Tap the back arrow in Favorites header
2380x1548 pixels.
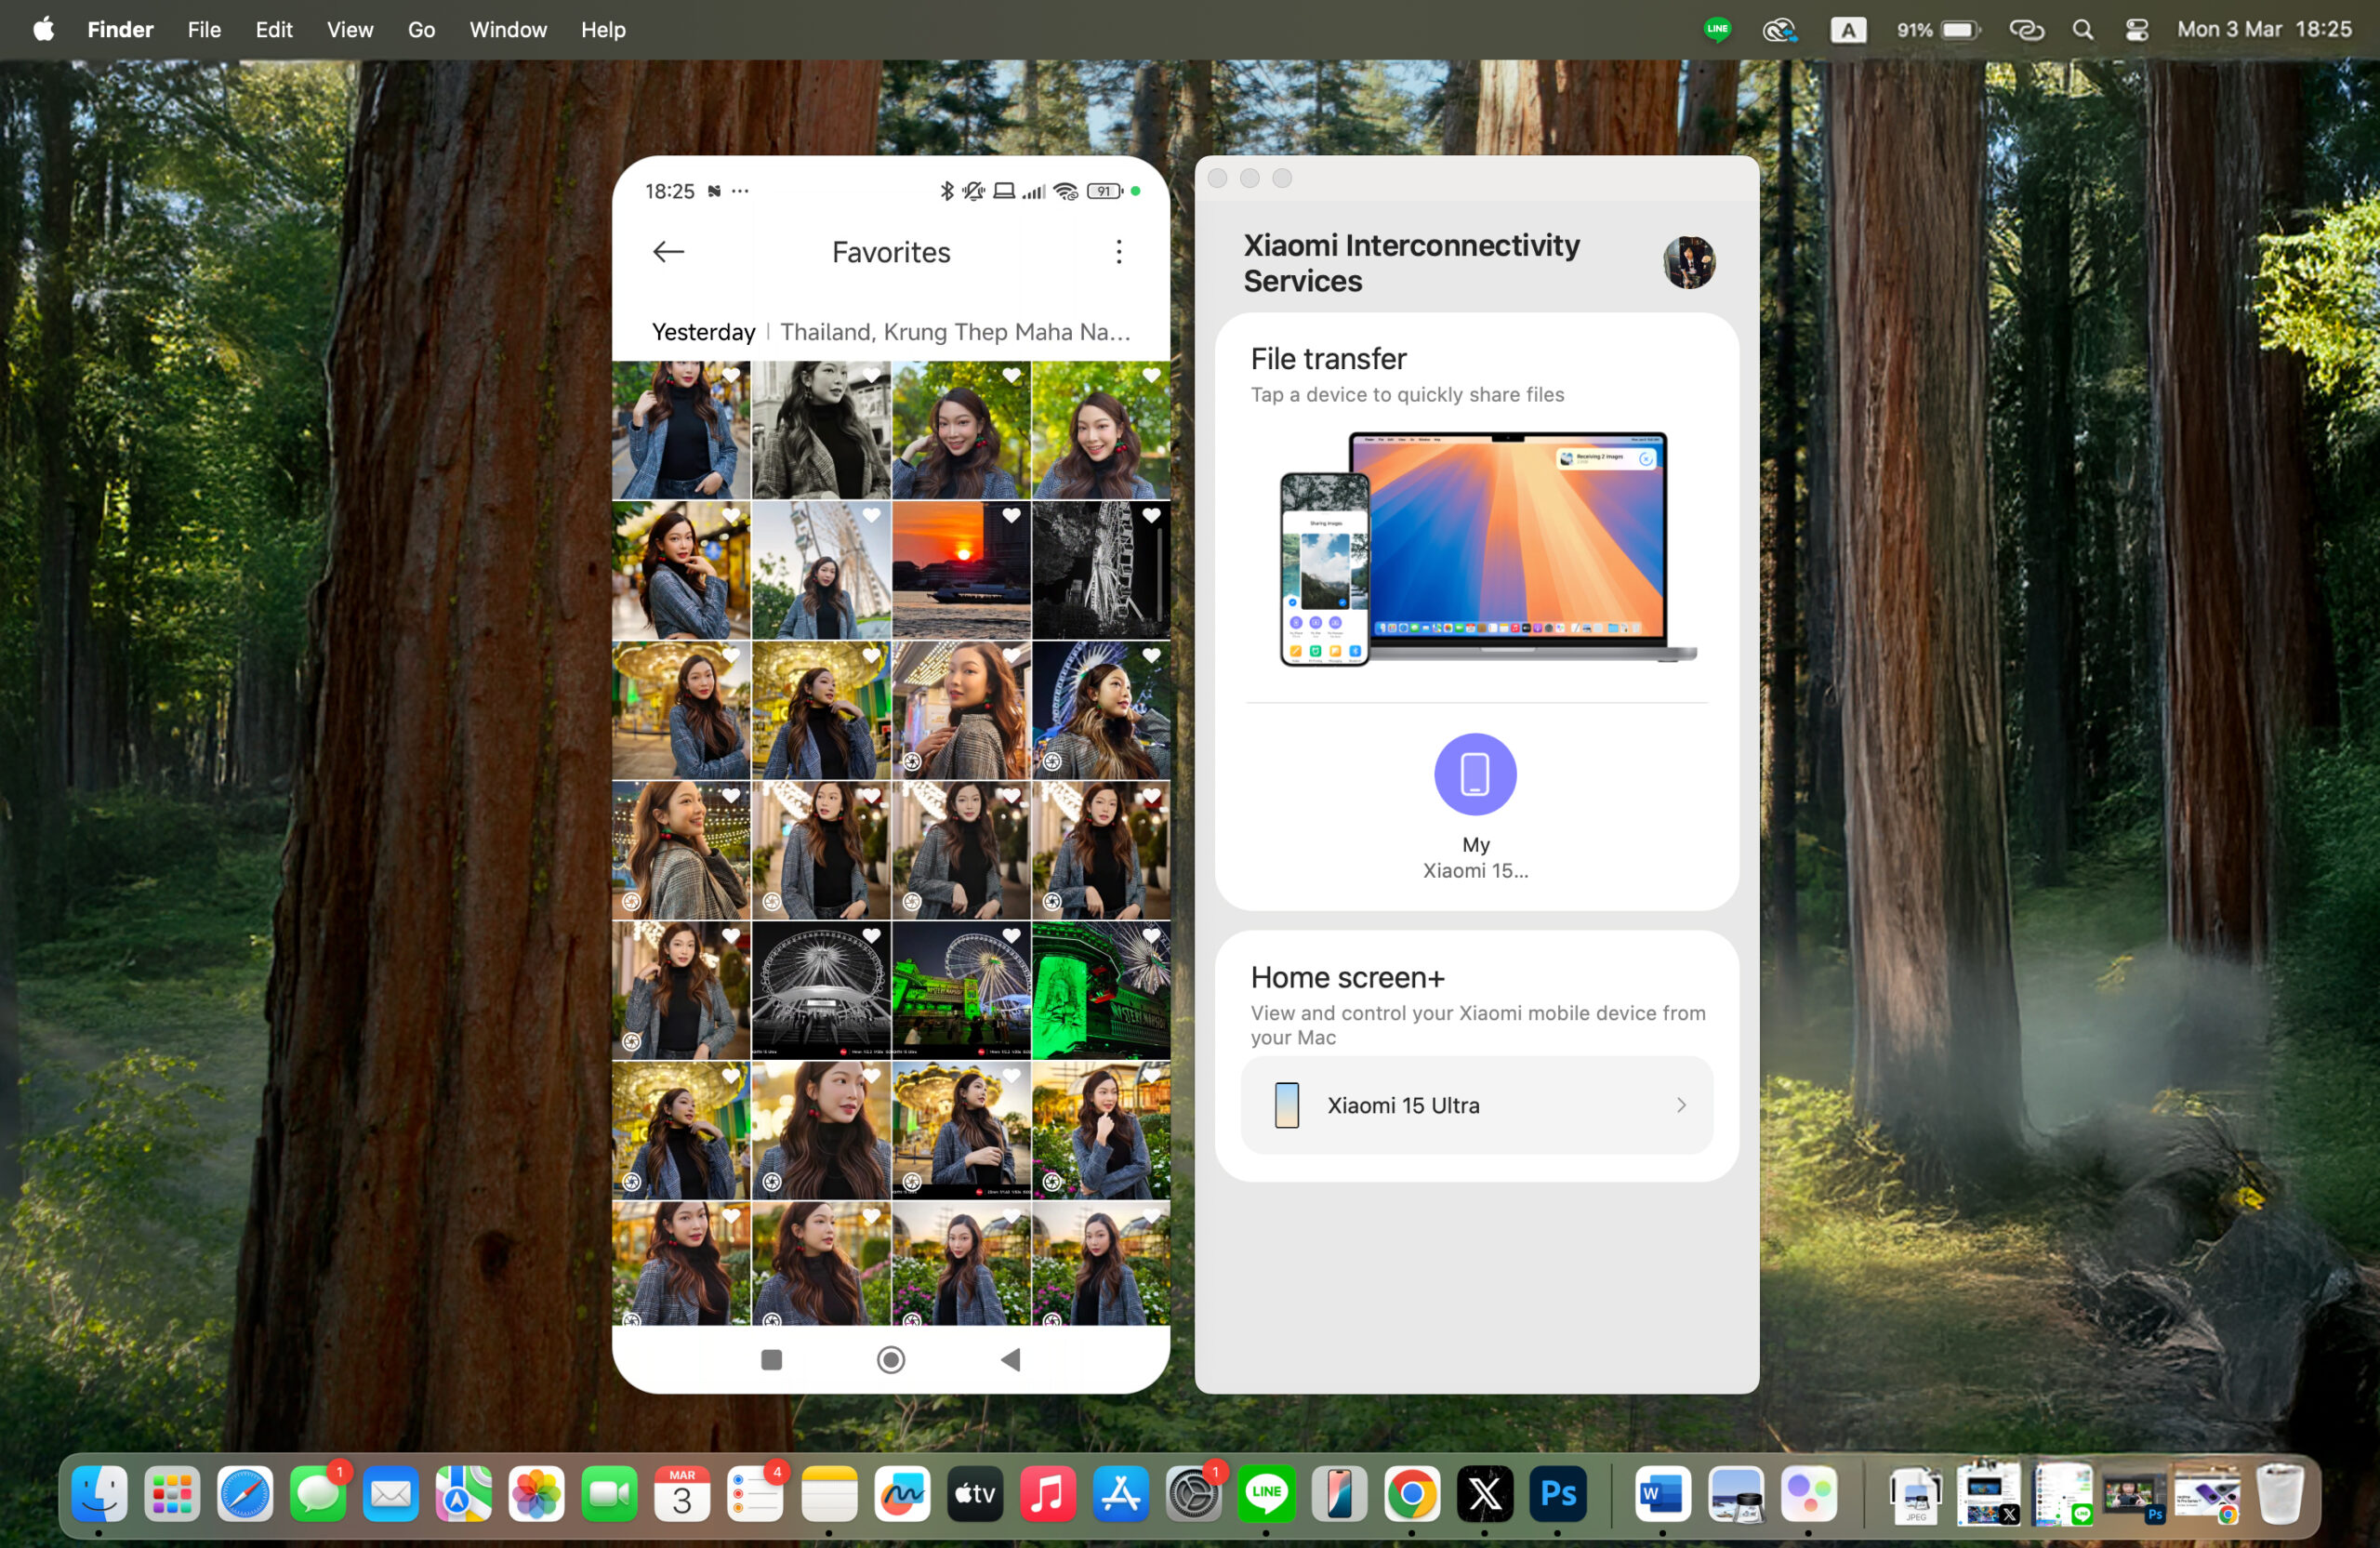point(668,252)
